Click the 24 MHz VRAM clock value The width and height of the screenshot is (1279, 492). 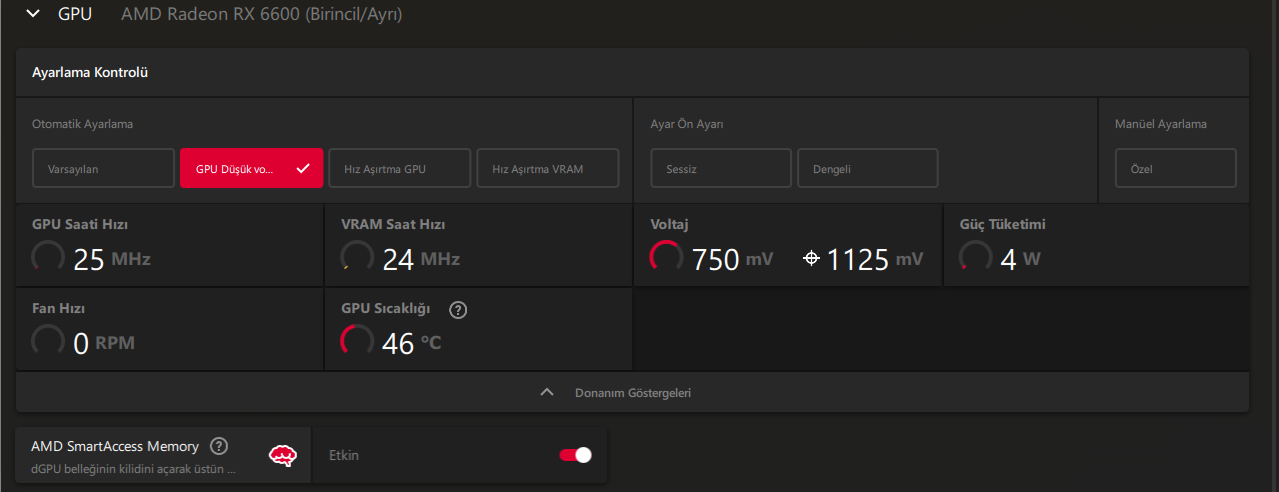pyautogui.click(x=421, y=260)
